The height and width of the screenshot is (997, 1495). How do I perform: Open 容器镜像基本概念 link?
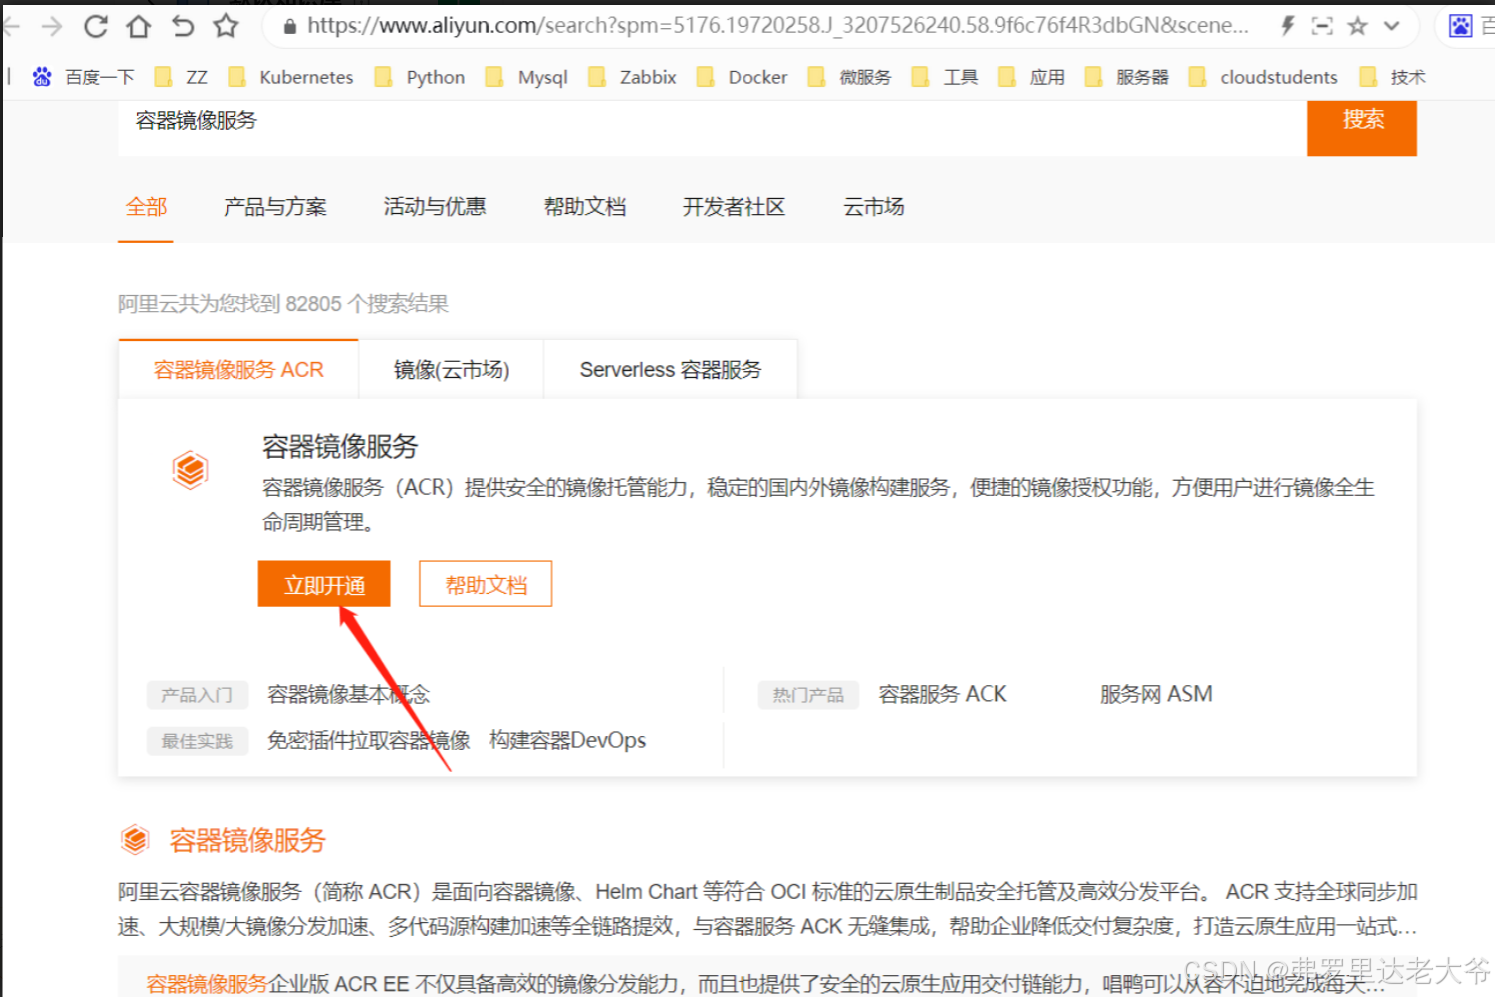(x=349, y=694)
